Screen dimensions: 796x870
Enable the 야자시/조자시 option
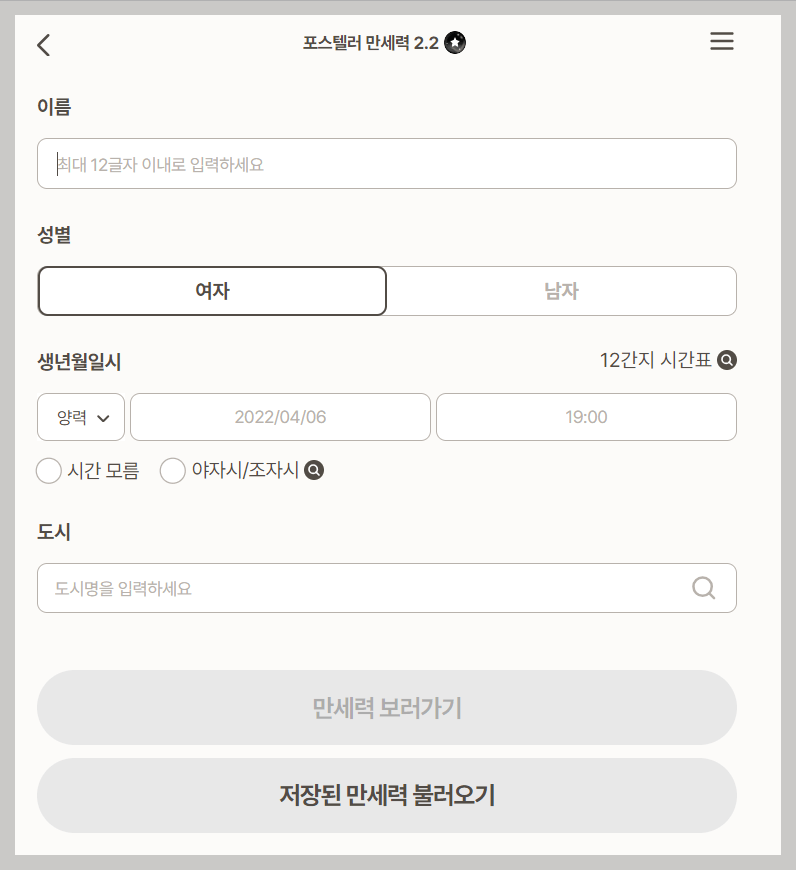pos(172,470)
